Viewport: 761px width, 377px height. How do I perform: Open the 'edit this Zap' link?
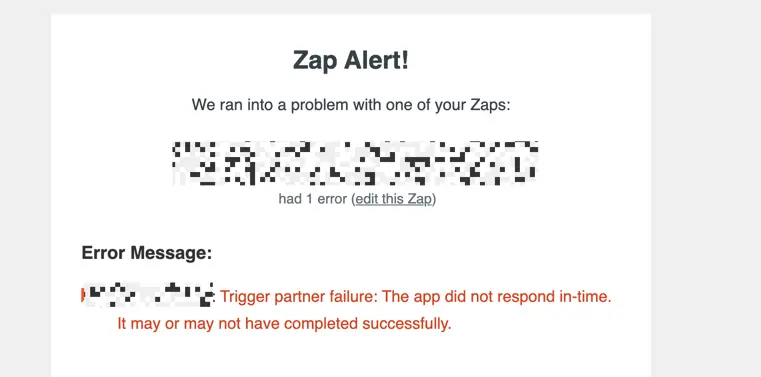click(x=393, y=199)
